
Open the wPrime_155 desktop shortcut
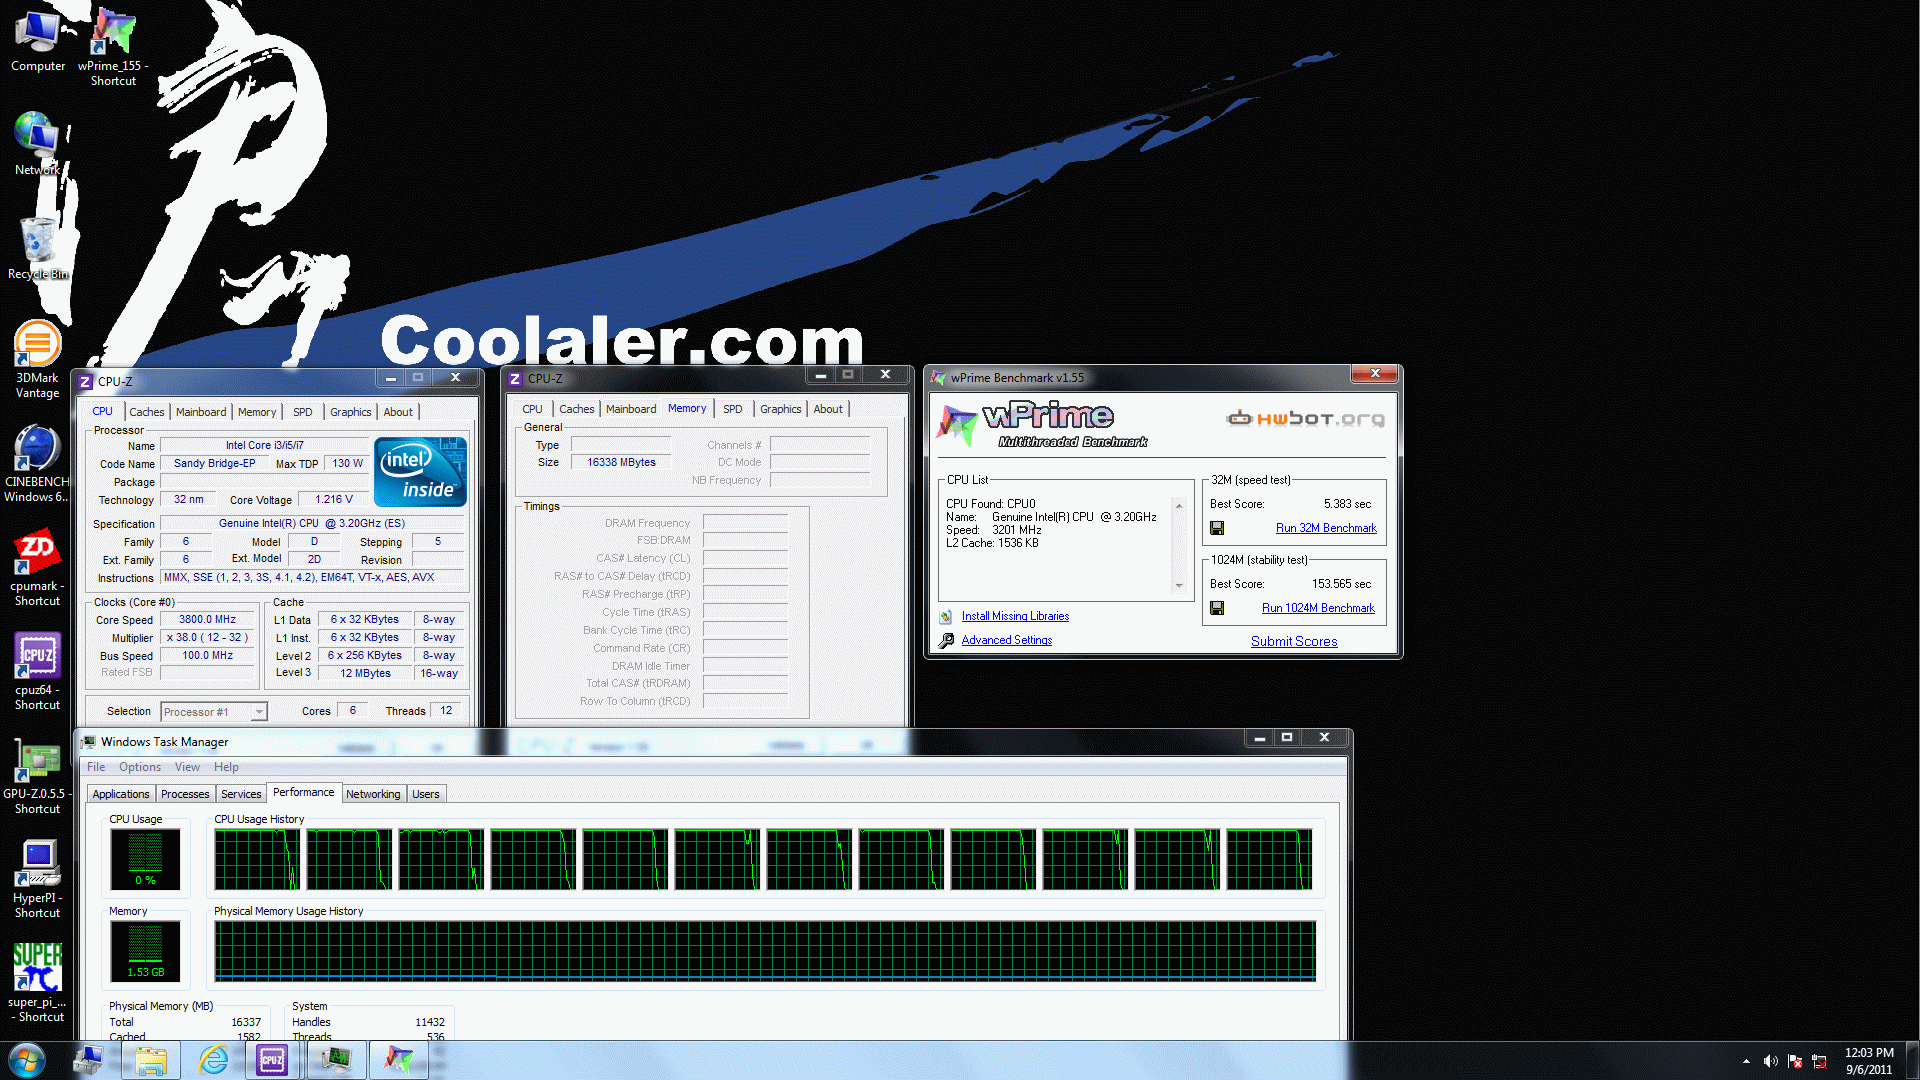113,45
